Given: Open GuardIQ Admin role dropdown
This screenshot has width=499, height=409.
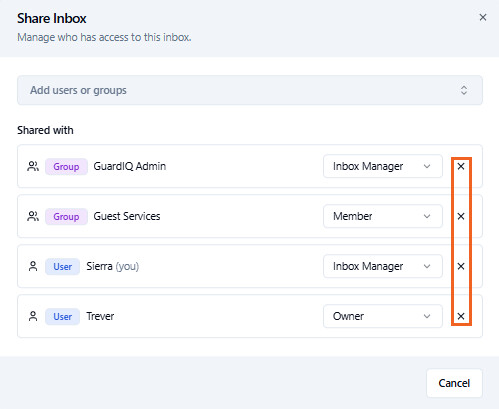Looking at the screenshot, I should (383, 166).
